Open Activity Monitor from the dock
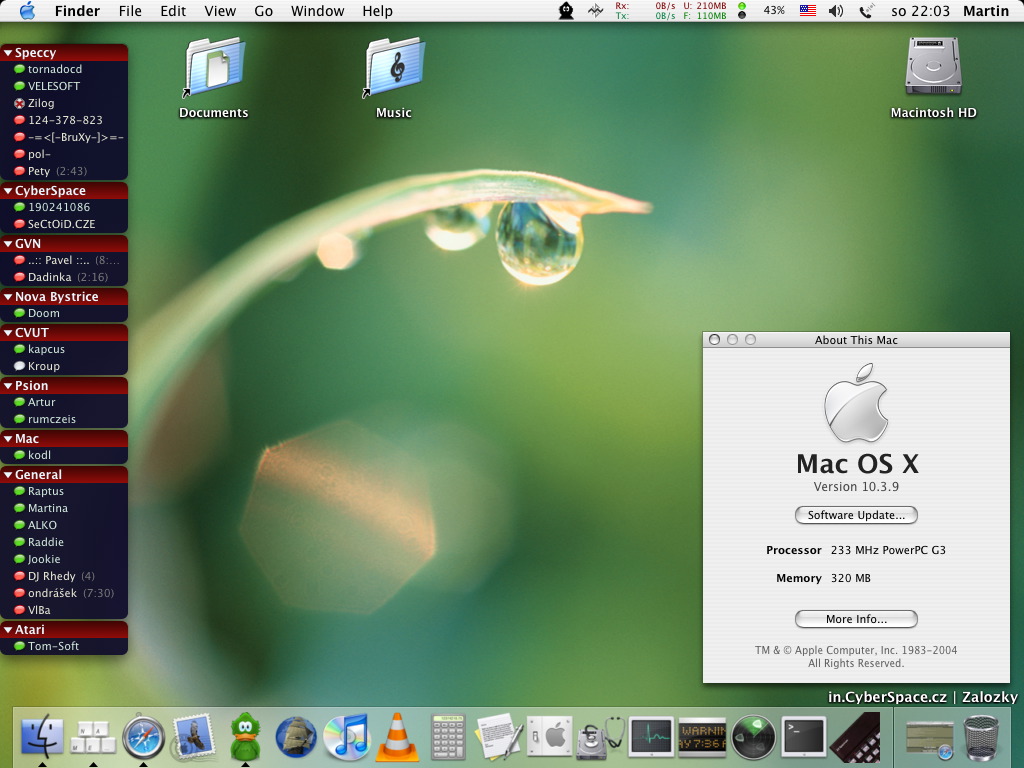 pyautogui.click(x=651, y=738)
